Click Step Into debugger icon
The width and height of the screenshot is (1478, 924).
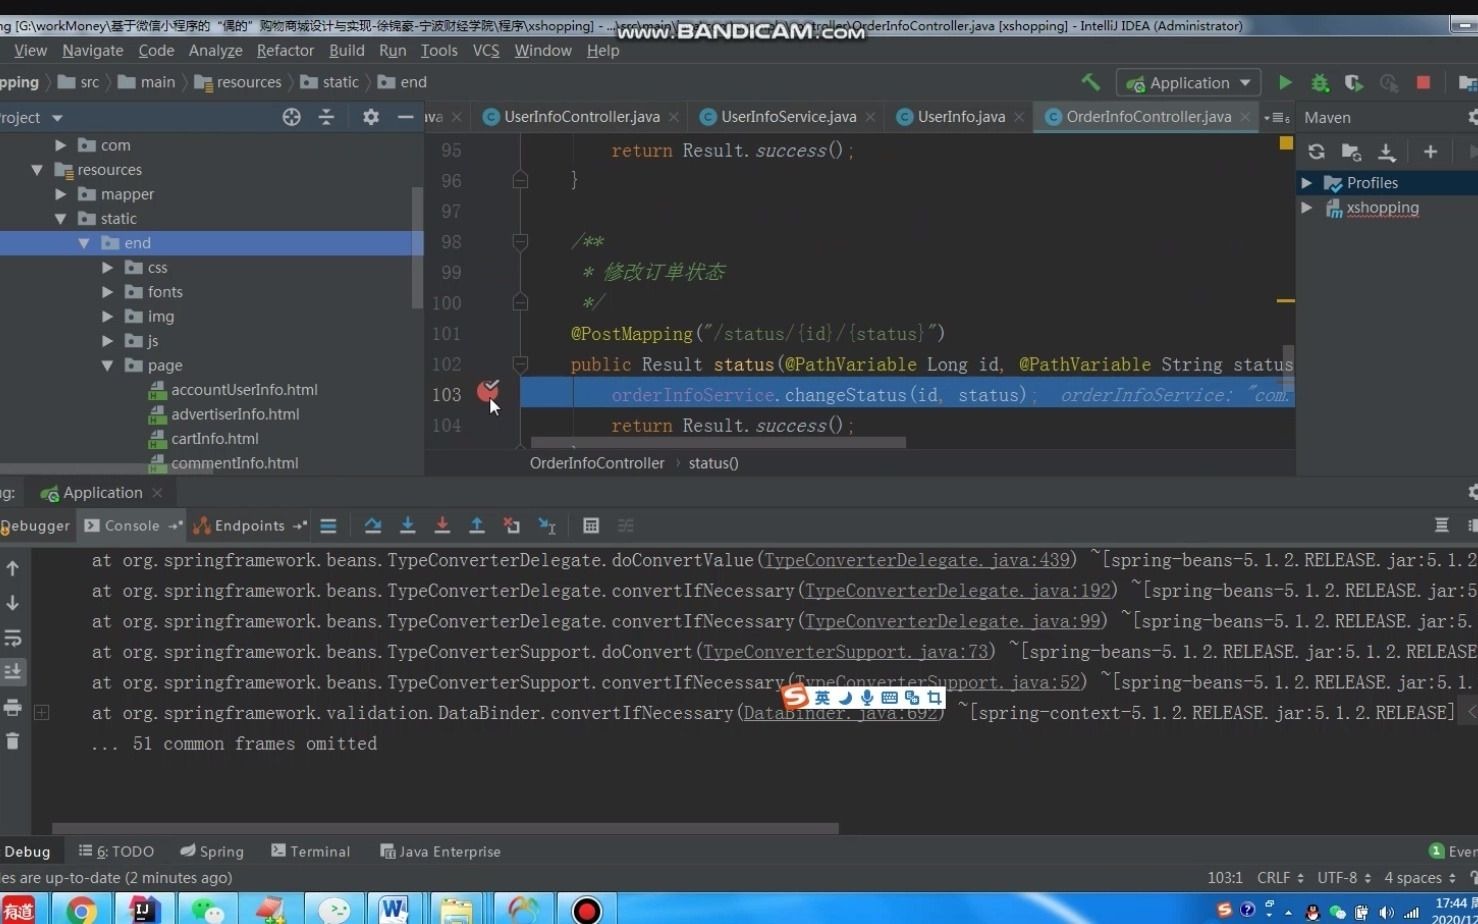pyautogui.click(x=407, y=526)
